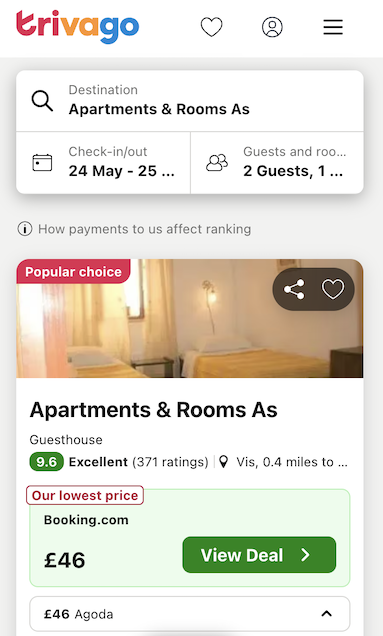
Task: Click the 9.6 rating badge
Action: pyautogui.click(x=47, y=462)
